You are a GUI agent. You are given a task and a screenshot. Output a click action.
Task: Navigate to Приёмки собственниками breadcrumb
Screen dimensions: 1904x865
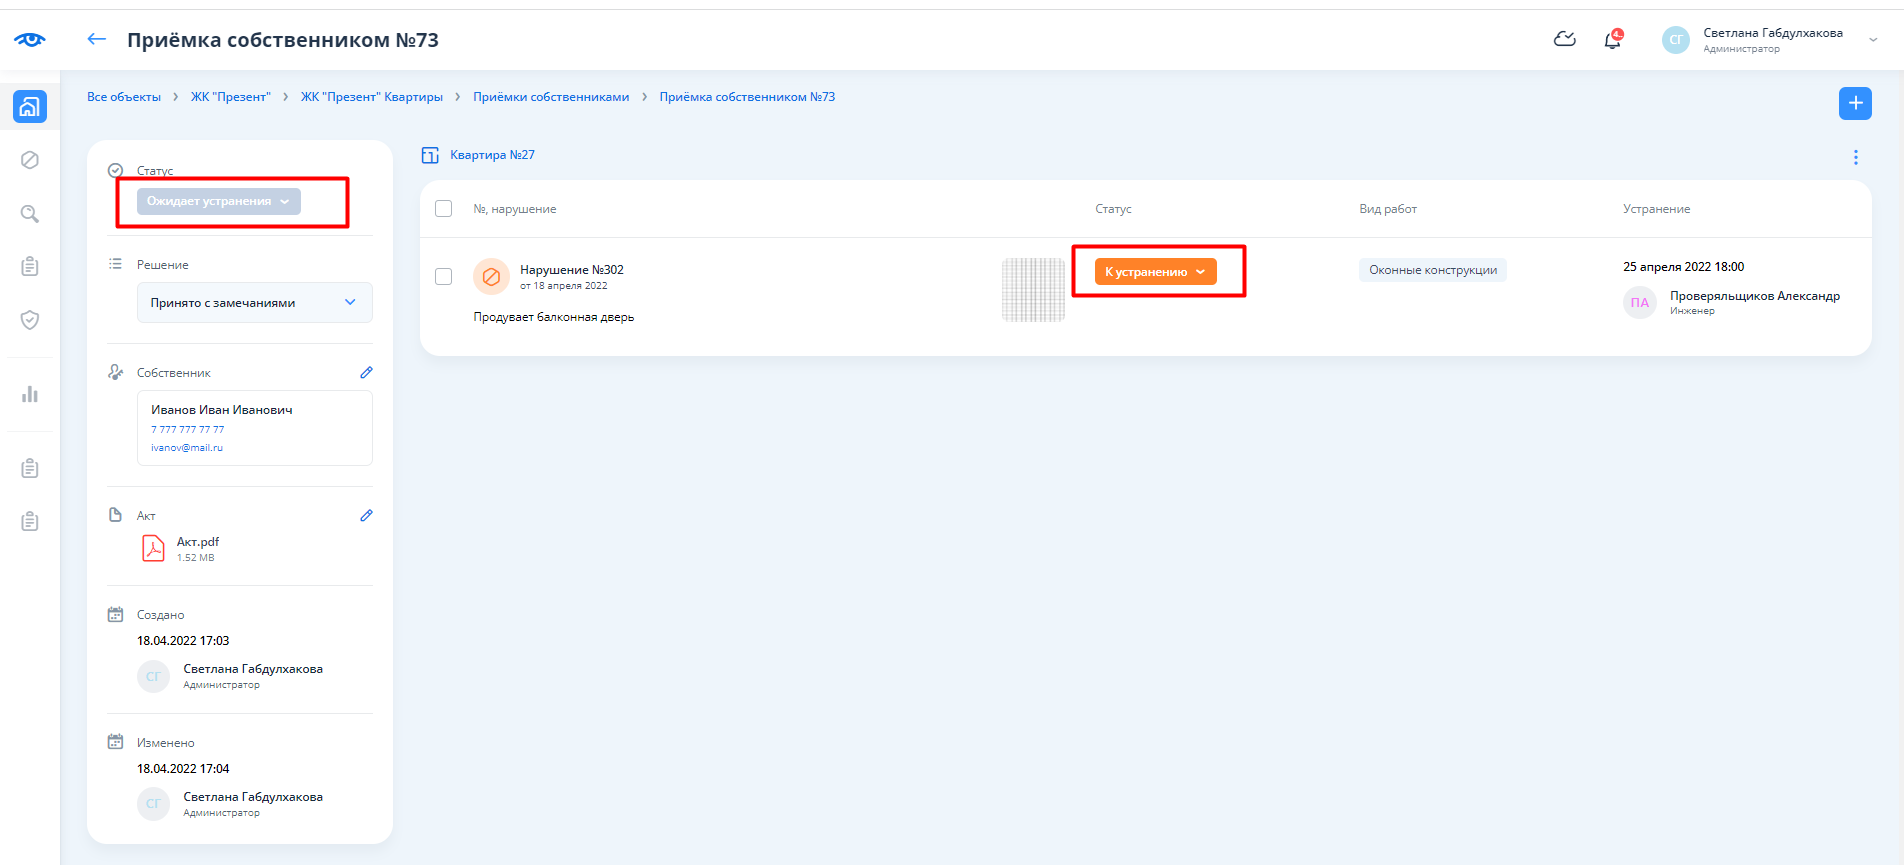point(551,97)
